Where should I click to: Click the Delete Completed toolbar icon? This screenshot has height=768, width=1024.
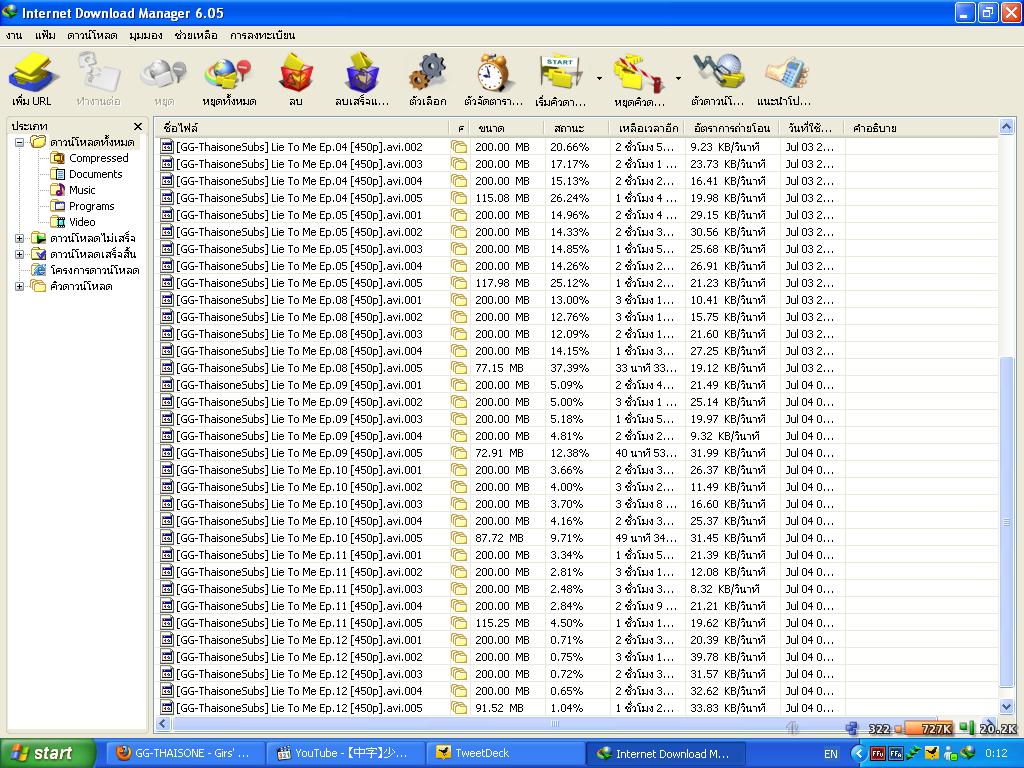[362, 80]
